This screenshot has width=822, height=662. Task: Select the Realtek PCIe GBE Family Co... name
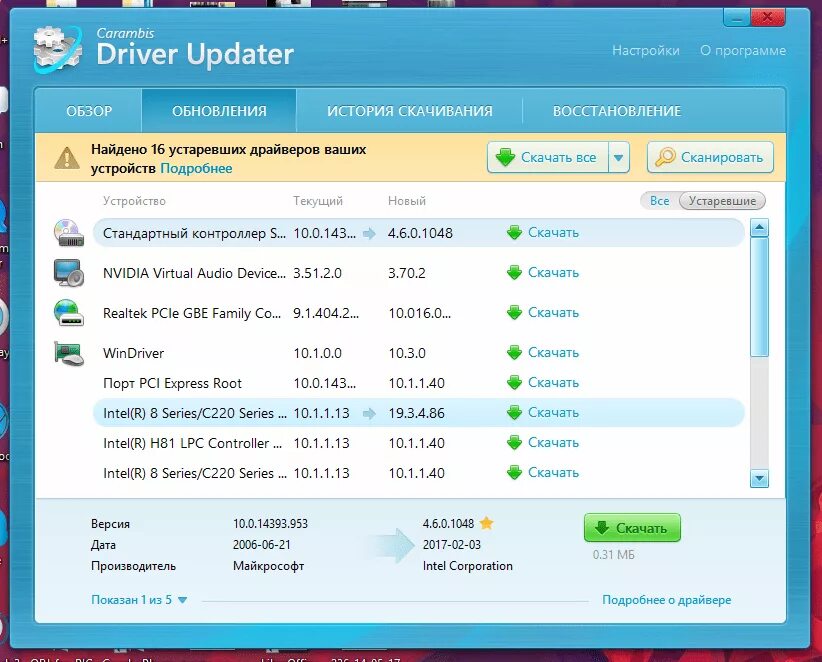coord(192,313)
